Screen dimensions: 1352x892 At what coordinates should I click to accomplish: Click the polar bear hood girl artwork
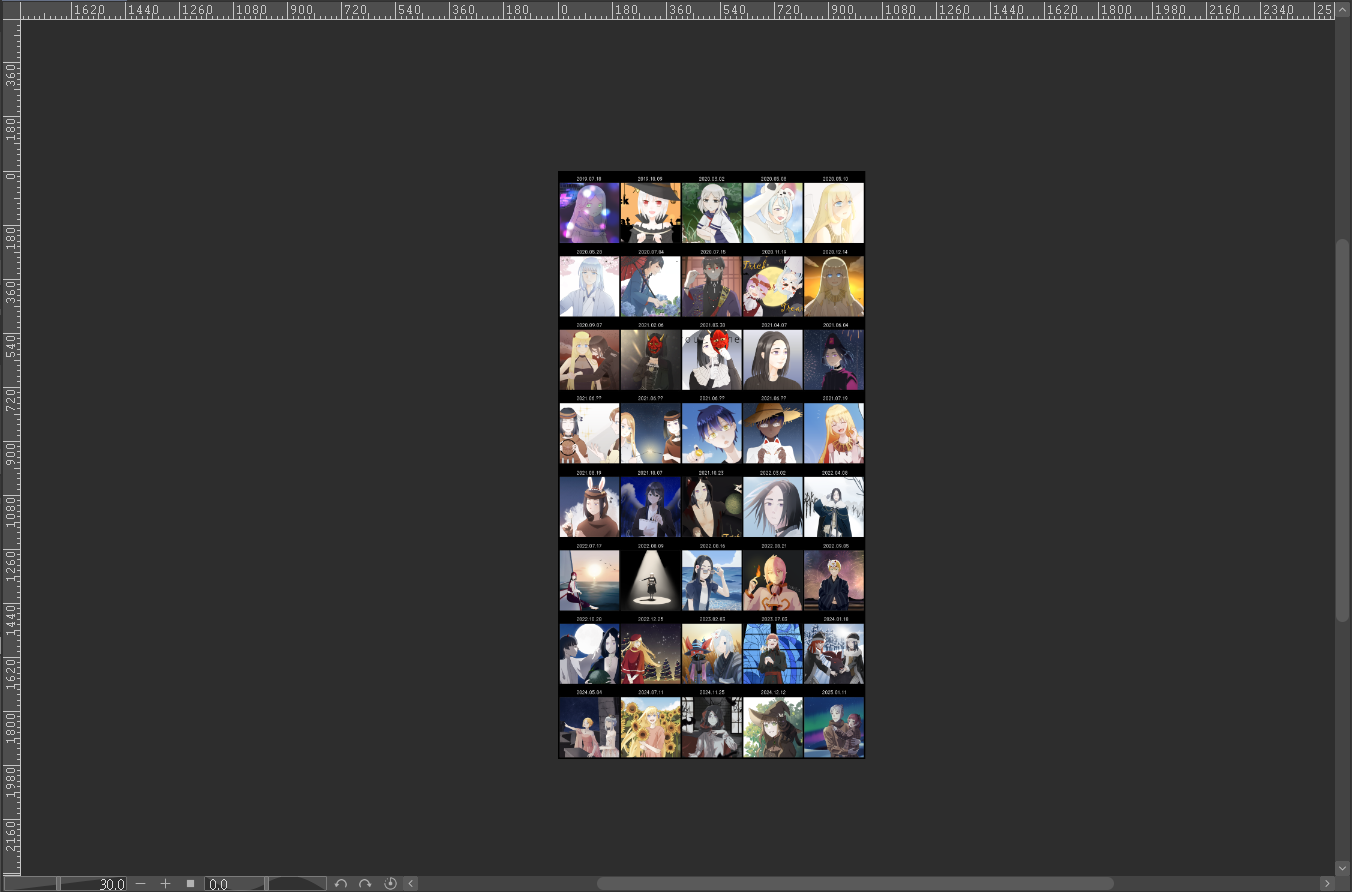(x=773, y=213)
